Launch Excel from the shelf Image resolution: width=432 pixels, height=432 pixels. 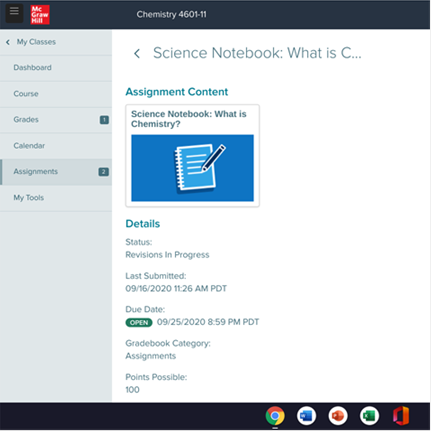click(369, 416)
